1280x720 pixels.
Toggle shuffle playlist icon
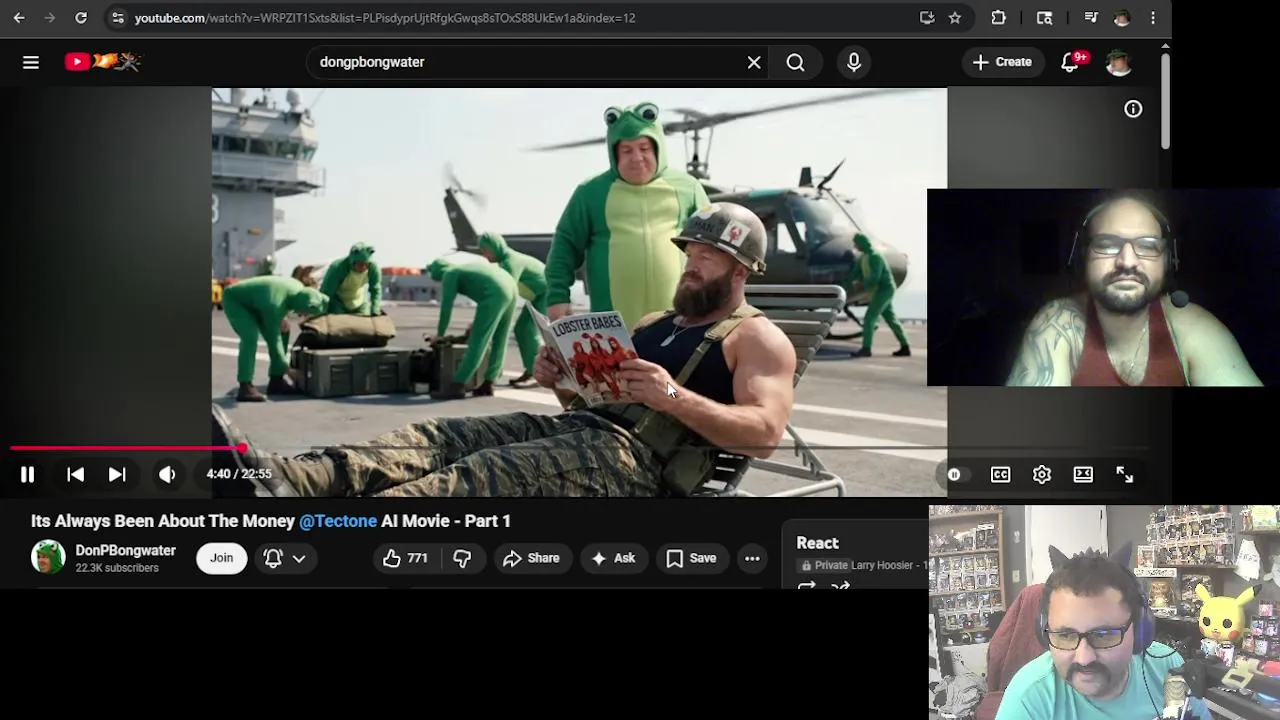pyautogui.click(x=840, y=587)
